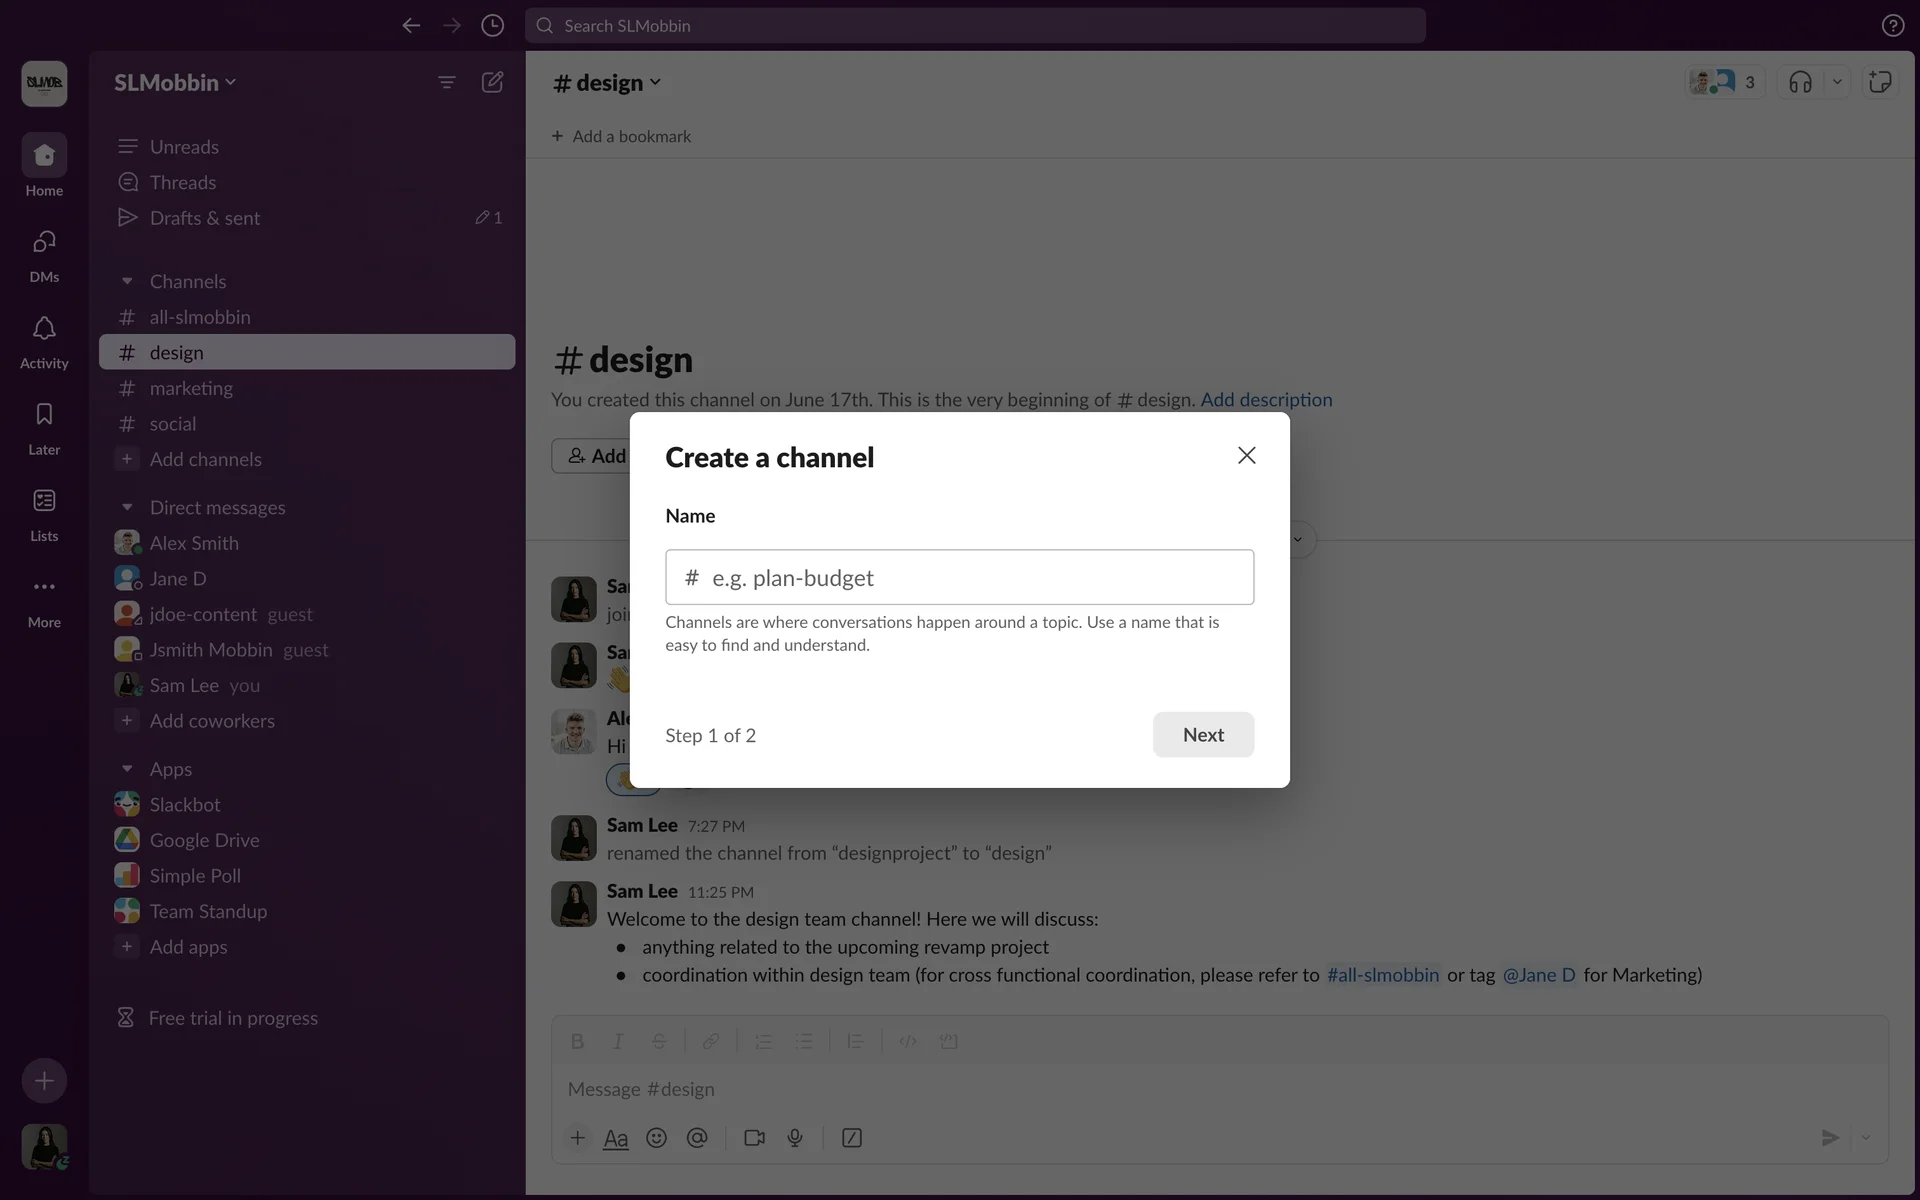Open the Later bookmark icon
The image size is (1920, 1200).
point(44,415)
